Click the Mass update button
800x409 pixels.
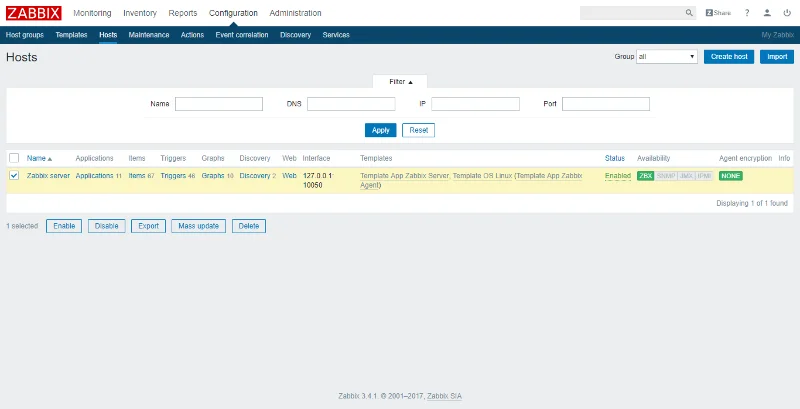(x=198, y=226)
